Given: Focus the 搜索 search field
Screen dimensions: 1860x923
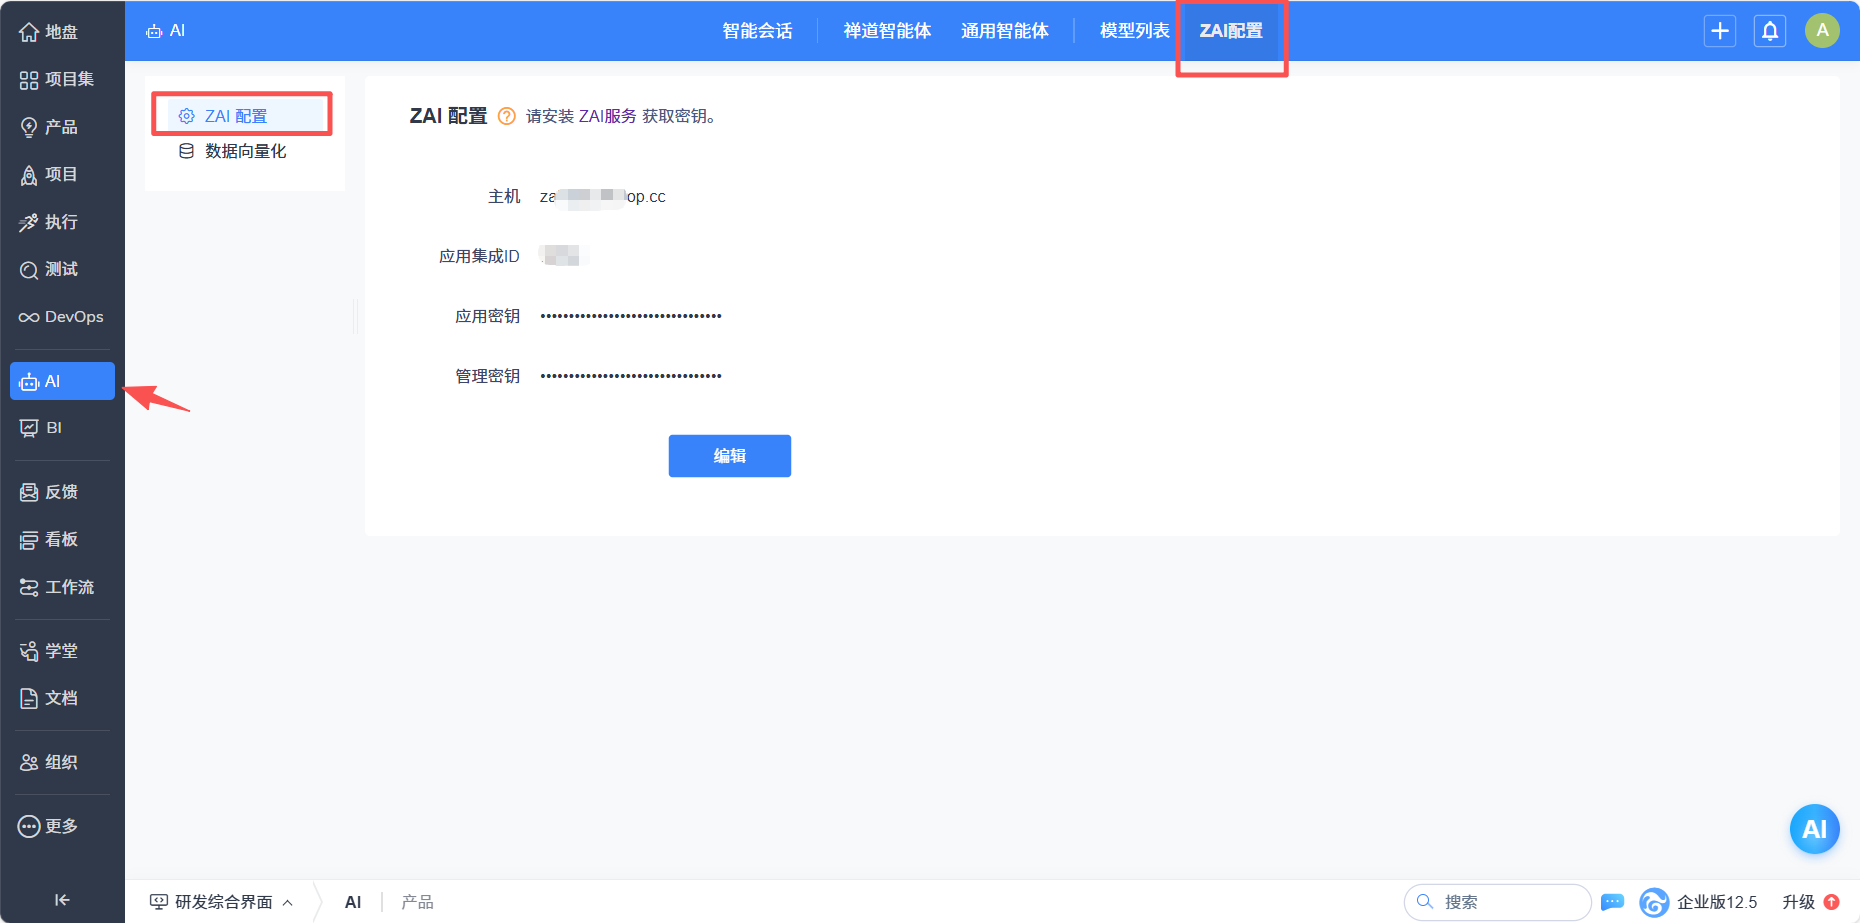Looking at the screenshot, I should (x=1497, y=902).
